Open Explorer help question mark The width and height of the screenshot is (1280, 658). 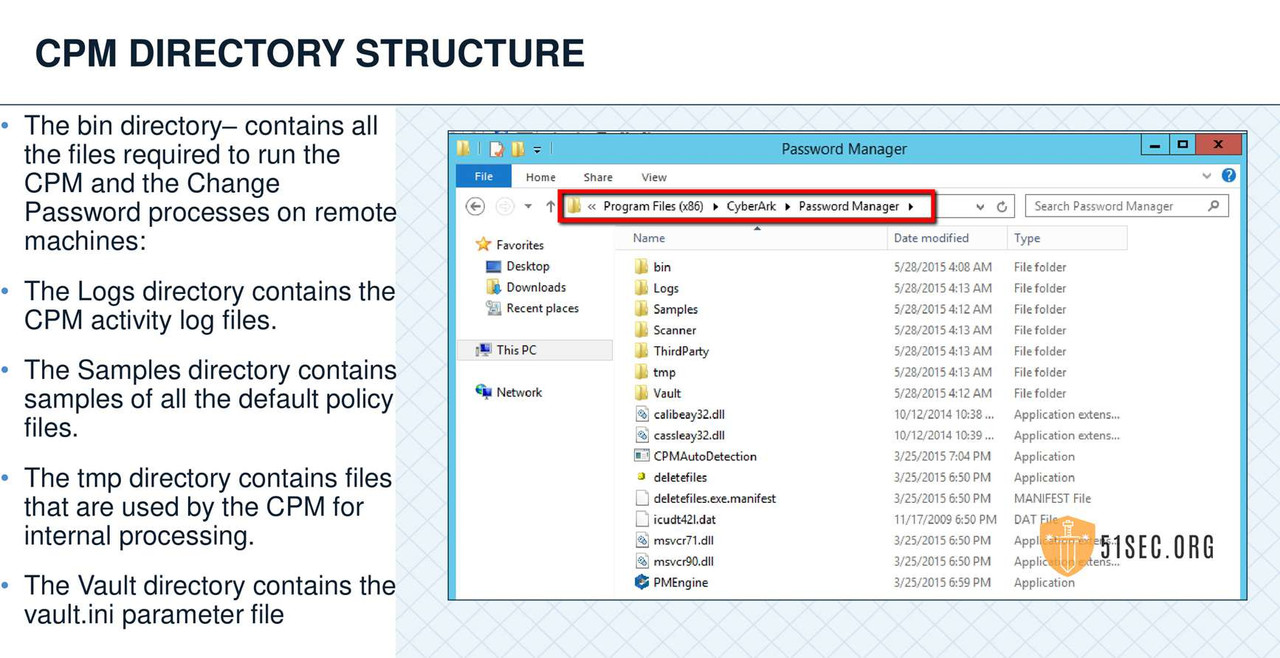click(1229, 176)
